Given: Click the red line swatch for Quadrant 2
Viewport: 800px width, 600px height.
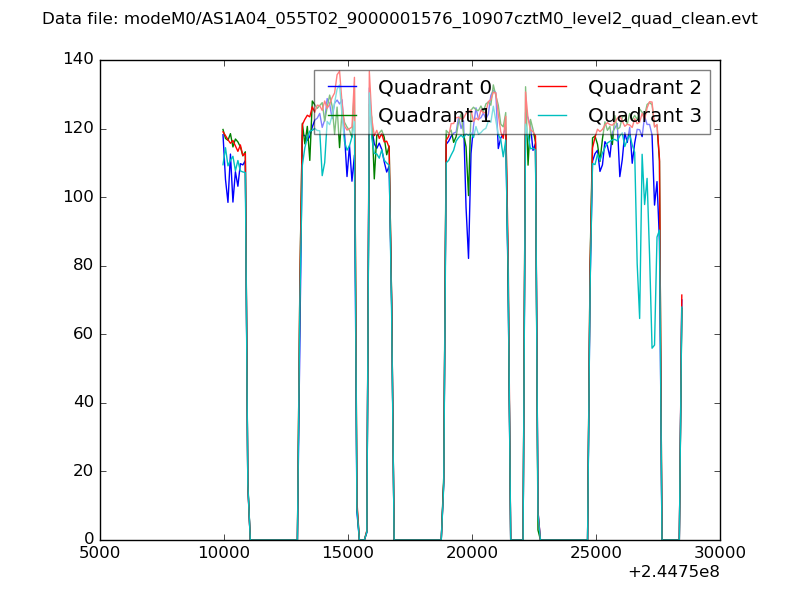Looking at the screenshot, I should [x=553, y=87].
